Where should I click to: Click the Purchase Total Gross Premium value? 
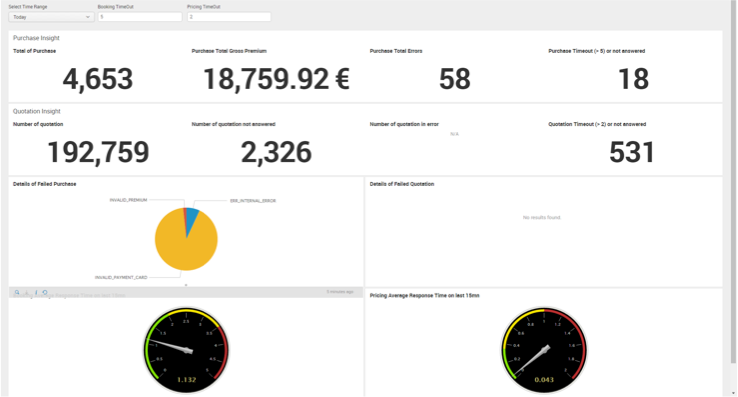click(276, 79)
